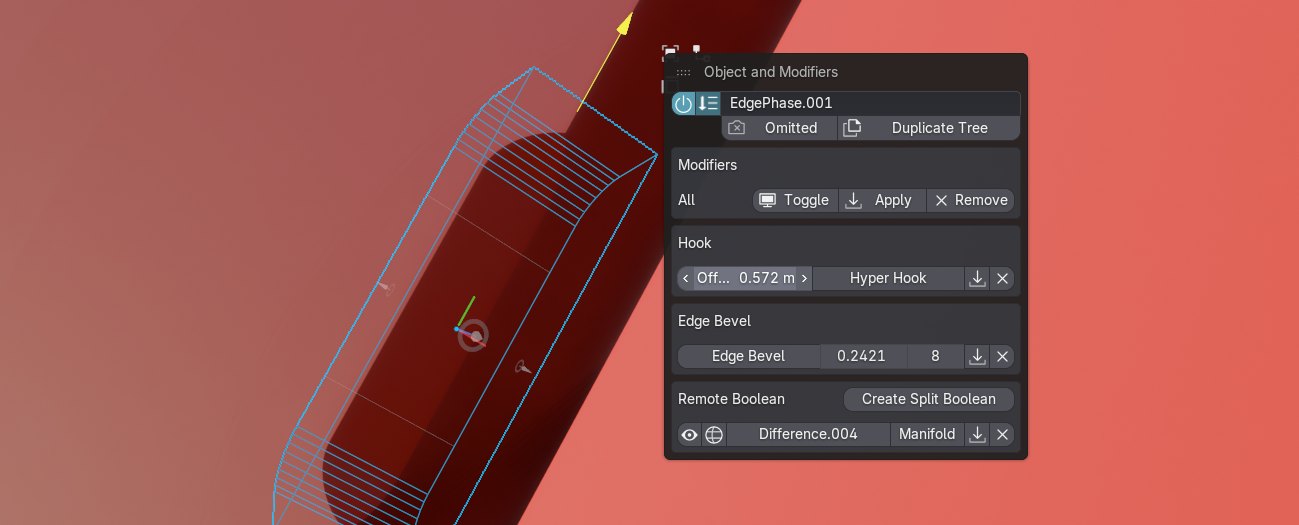This screenshot has width=1299, height=525.
Task: Apply all modifiers
Action: point(882,200)
